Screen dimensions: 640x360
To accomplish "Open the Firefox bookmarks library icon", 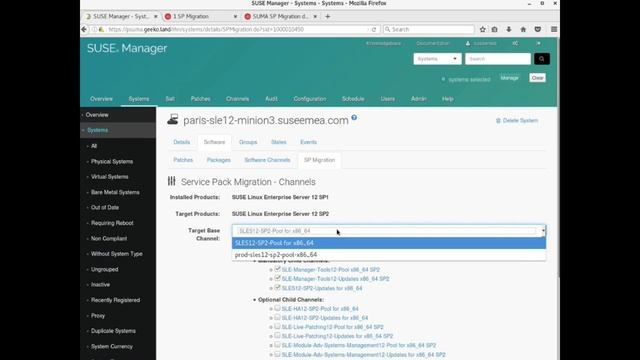I will (495, 29).
